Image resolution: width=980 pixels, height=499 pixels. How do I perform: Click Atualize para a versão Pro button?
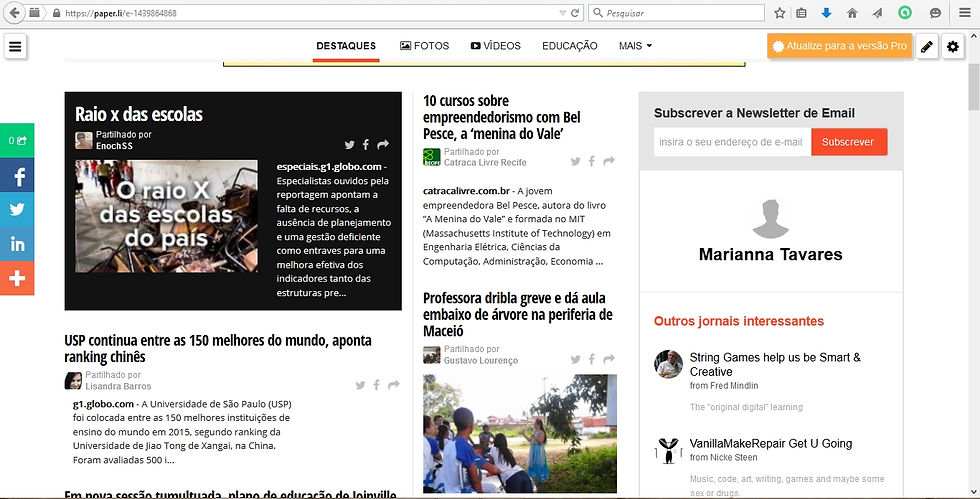(839, 46)
